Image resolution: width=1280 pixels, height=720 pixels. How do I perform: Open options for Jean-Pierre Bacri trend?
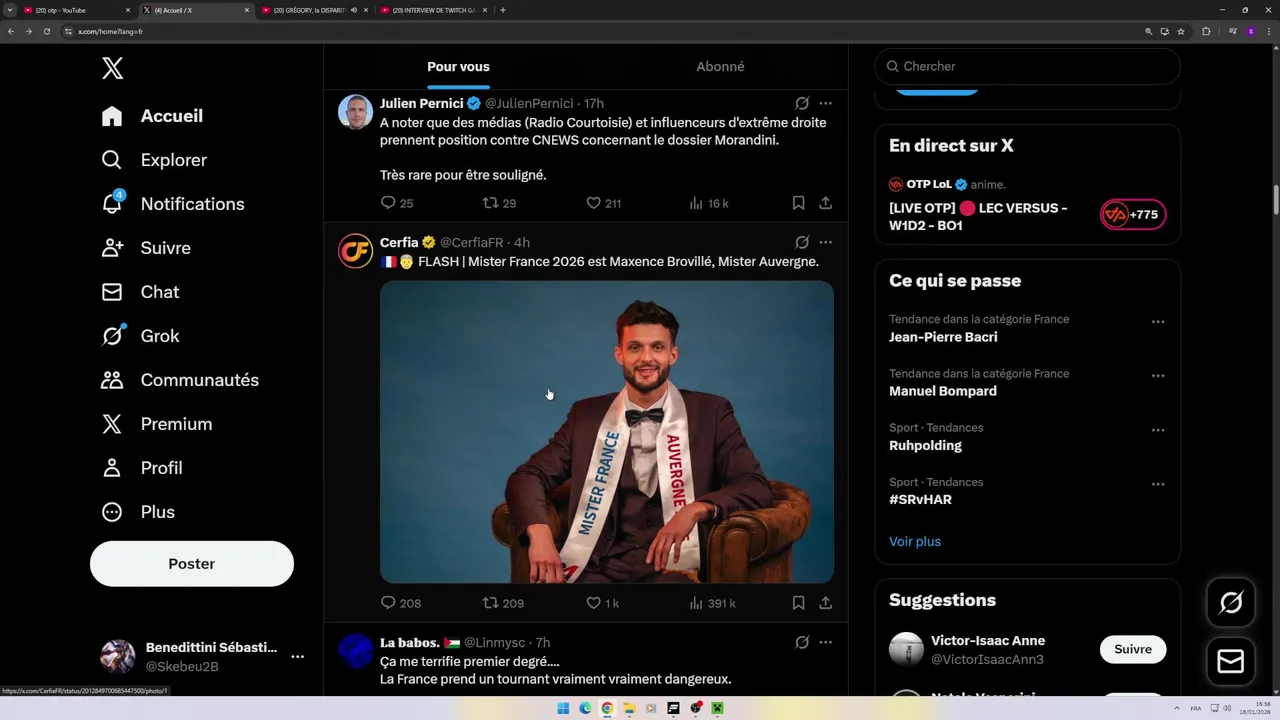coord(1157,322)
